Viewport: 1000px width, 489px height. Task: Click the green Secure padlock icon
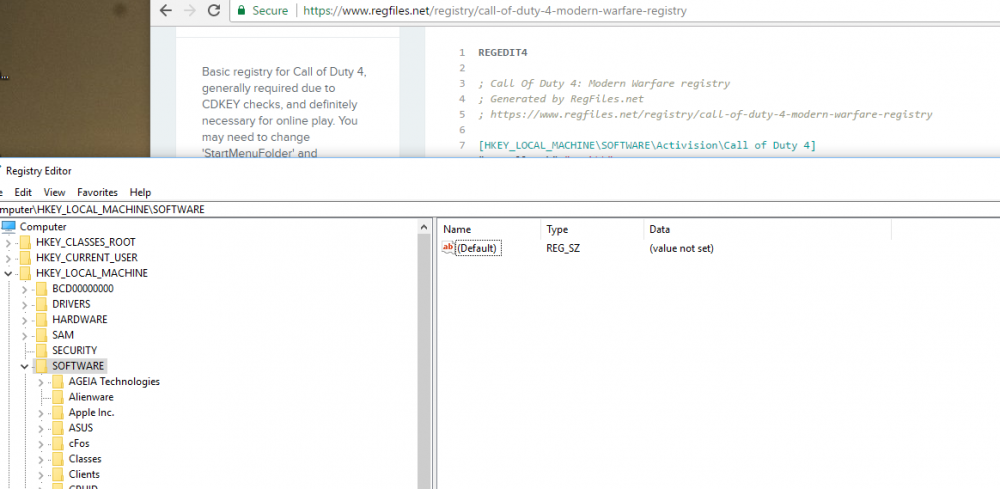[240, 11]
